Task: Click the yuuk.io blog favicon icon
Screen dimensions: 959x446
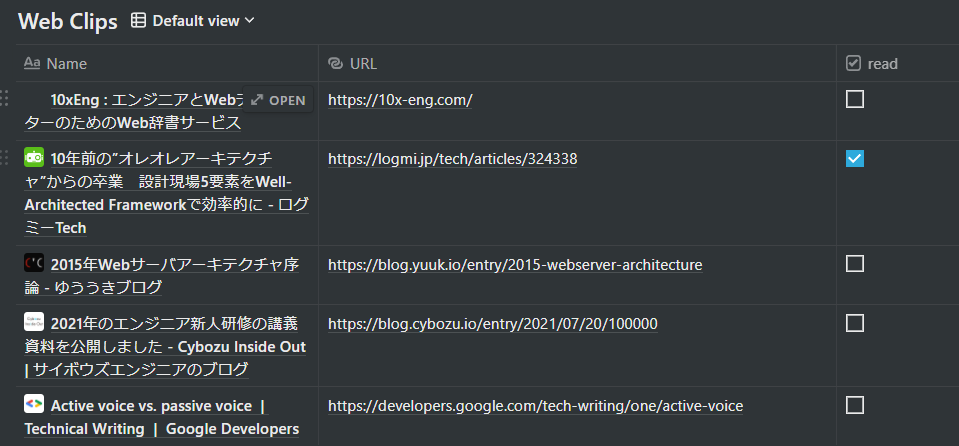Action: (34, 263)
